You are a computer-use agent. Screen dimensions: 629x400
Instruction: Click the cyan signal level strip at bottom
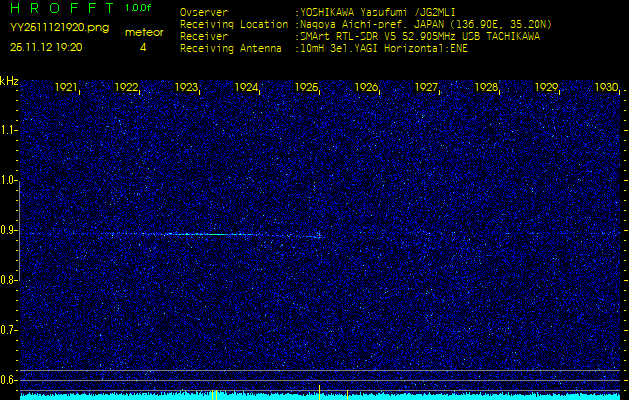click(320, 397)
